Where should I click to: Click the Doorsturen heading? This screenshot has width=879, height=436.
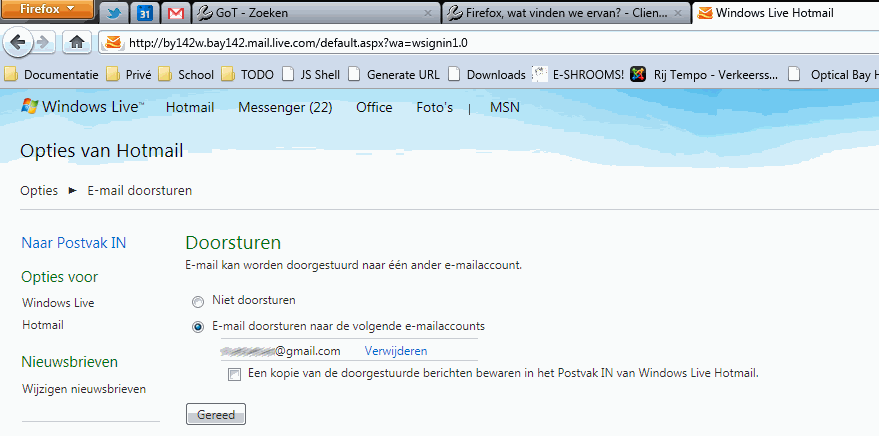[233, 243]
